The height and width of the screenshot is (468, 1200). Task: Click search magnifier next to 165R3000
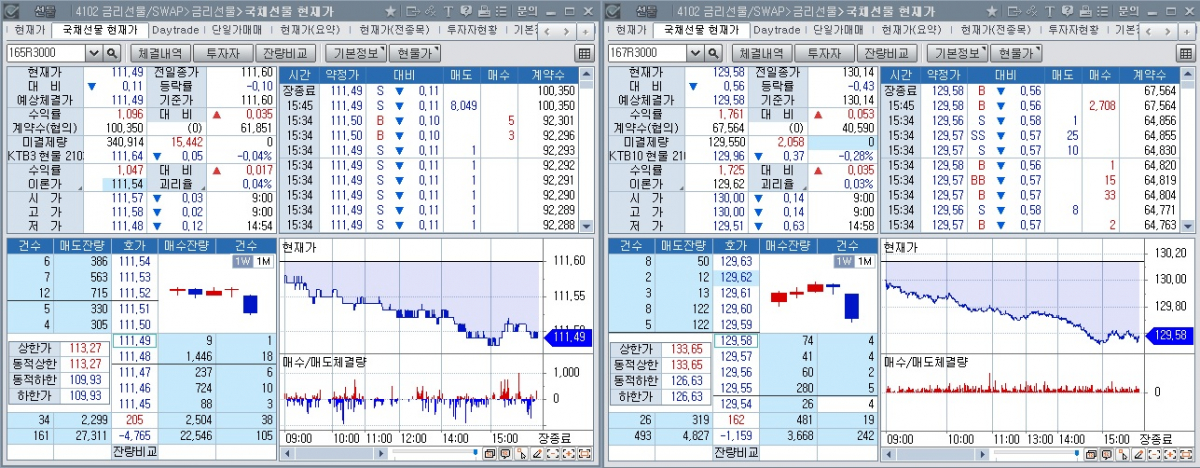111,52
